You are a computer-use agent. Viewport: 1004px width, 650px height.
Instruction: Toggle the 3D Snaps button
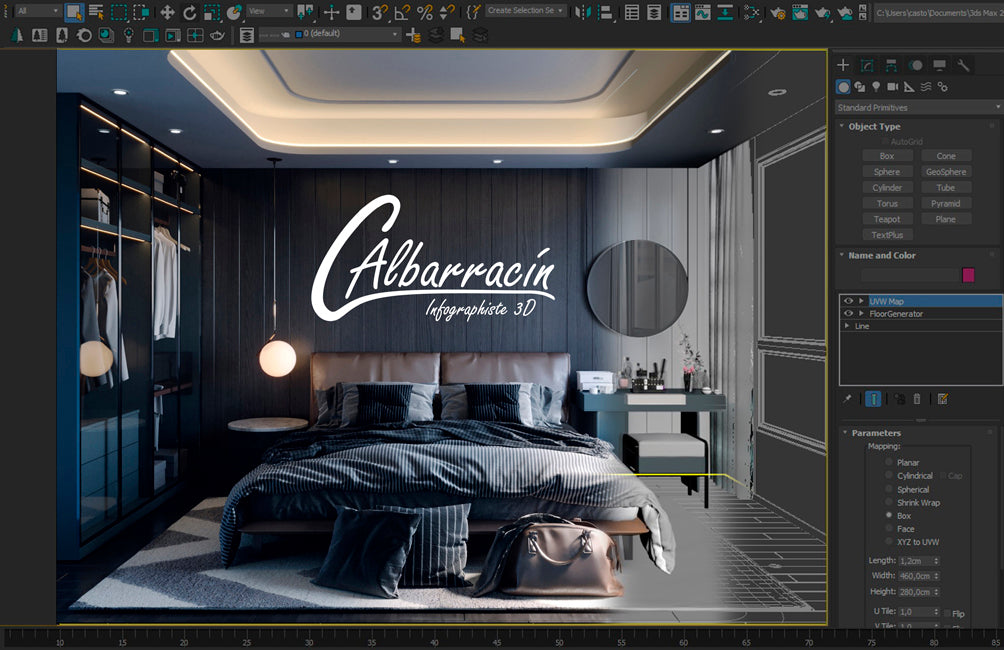pyautogui.click(x=380, y=12)
